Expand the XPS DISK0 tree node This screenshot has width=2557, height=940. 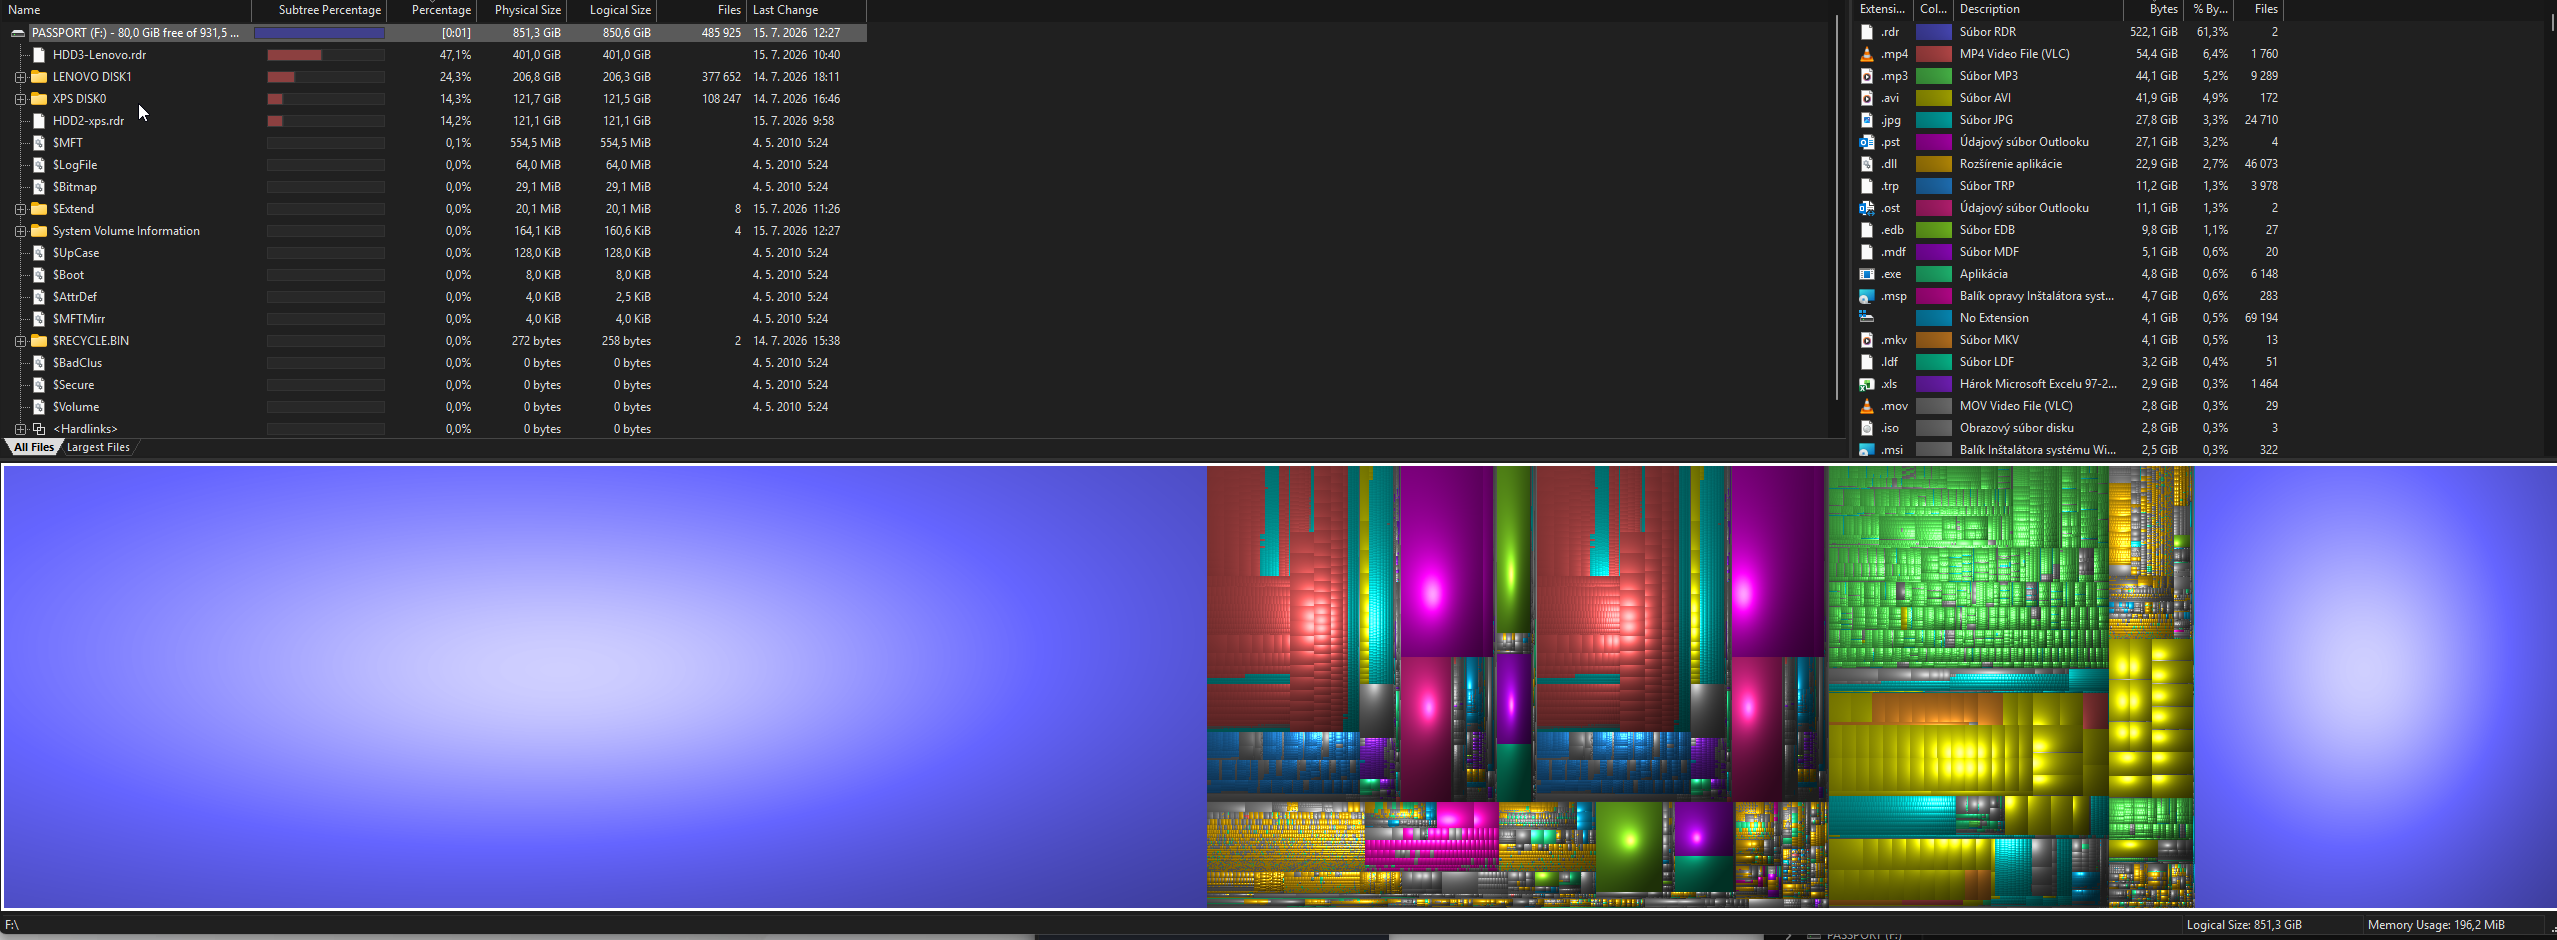(x=20, y=99)
